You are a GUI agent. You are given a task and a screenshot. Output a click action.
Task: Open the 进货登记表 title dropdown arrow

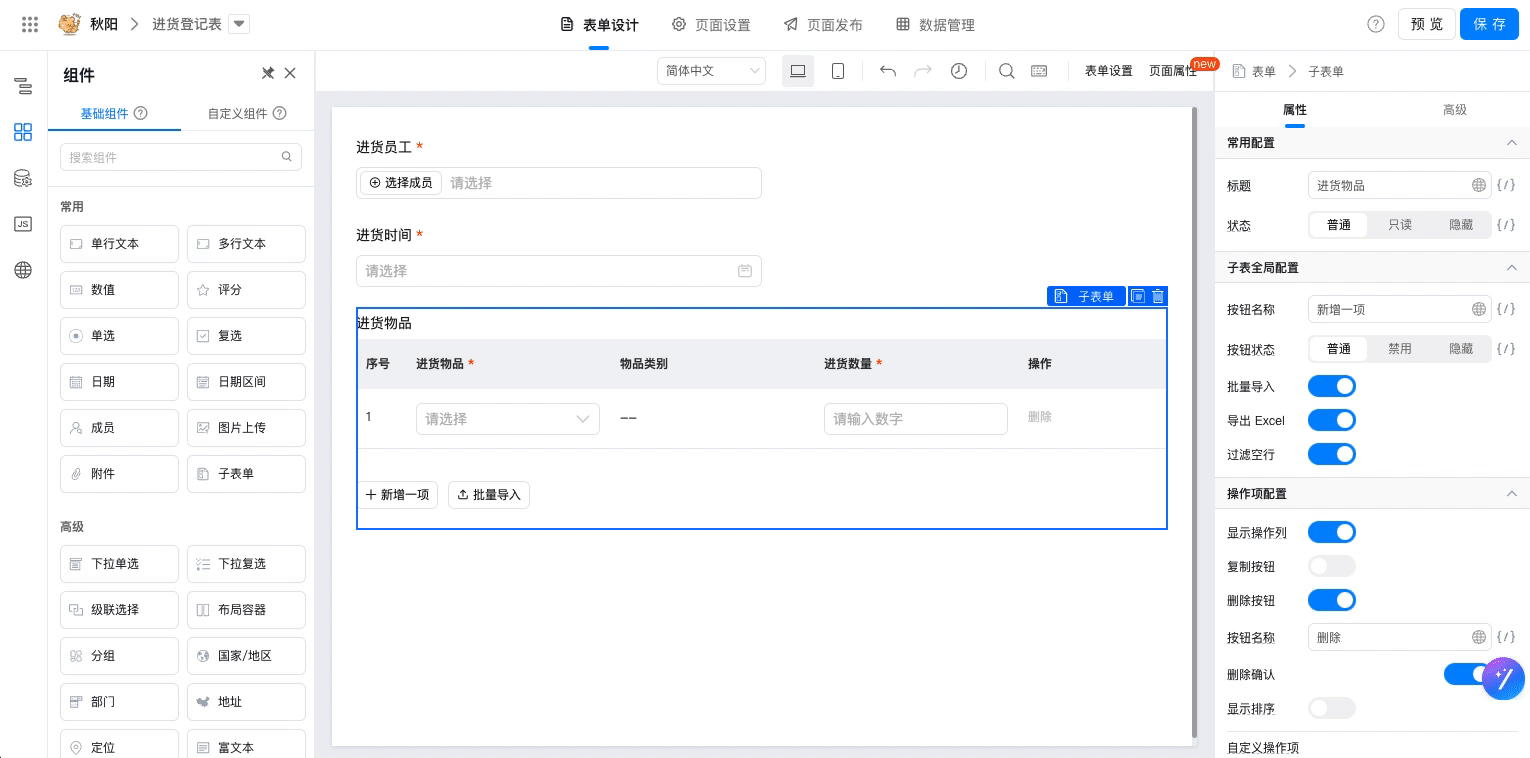[239, 25]
